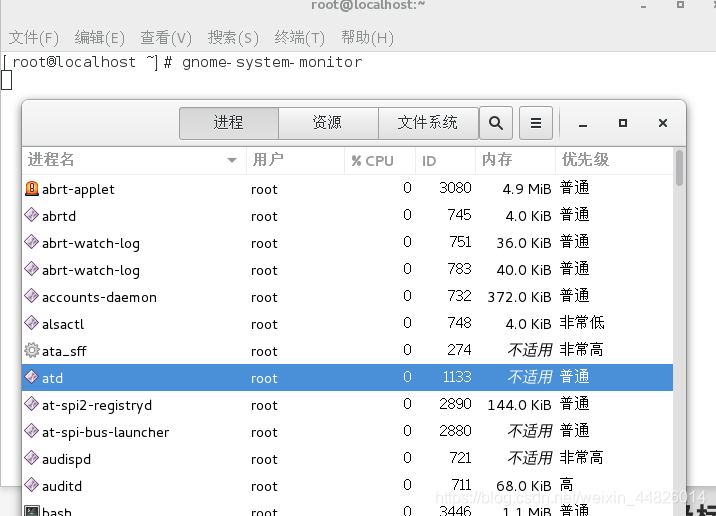Click the ata_sff gear icon
The height and width of the screenshot is (516, 716).
(x=32, y=350)
